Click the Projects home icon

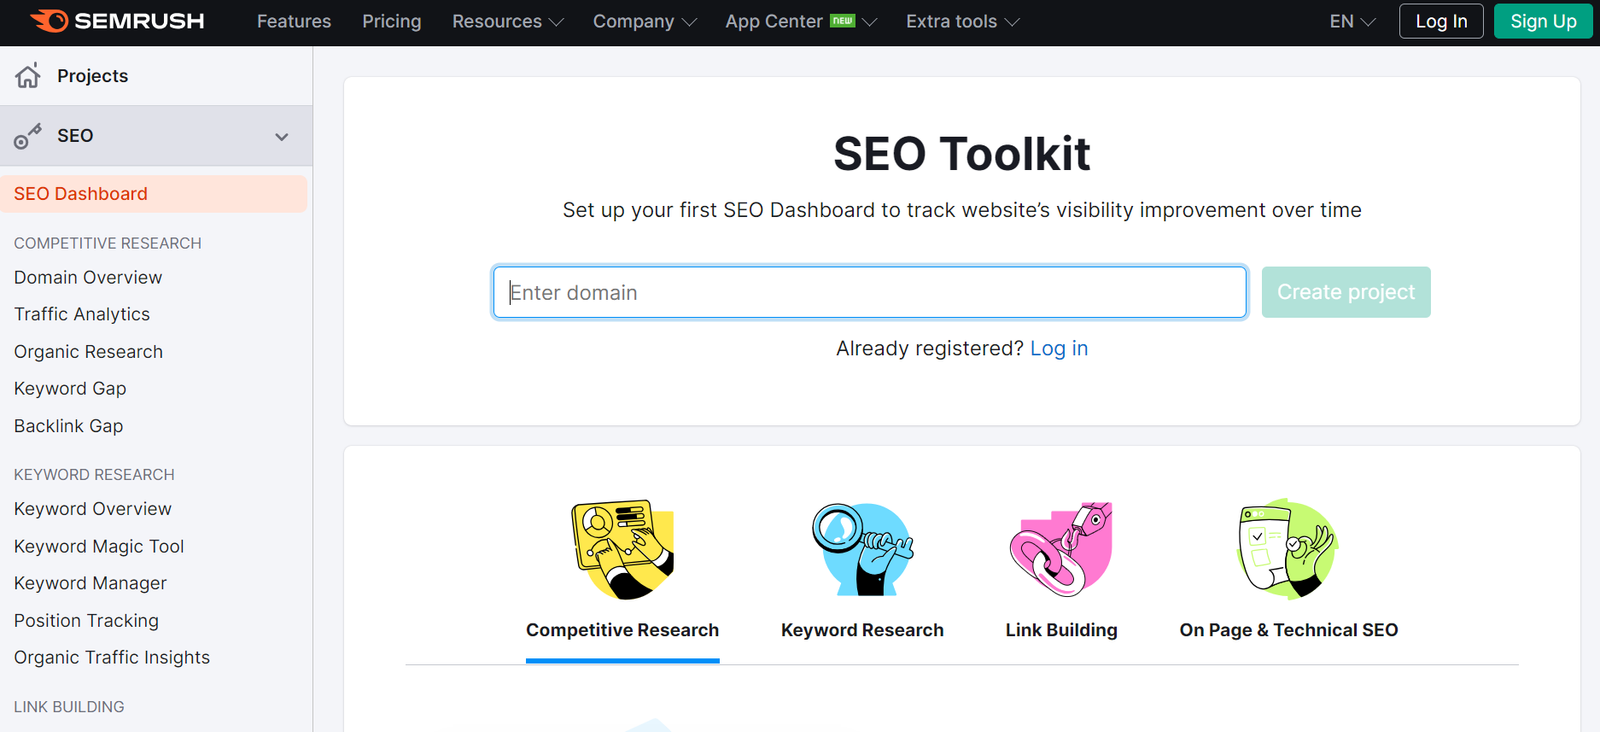[x=28, y=75]
